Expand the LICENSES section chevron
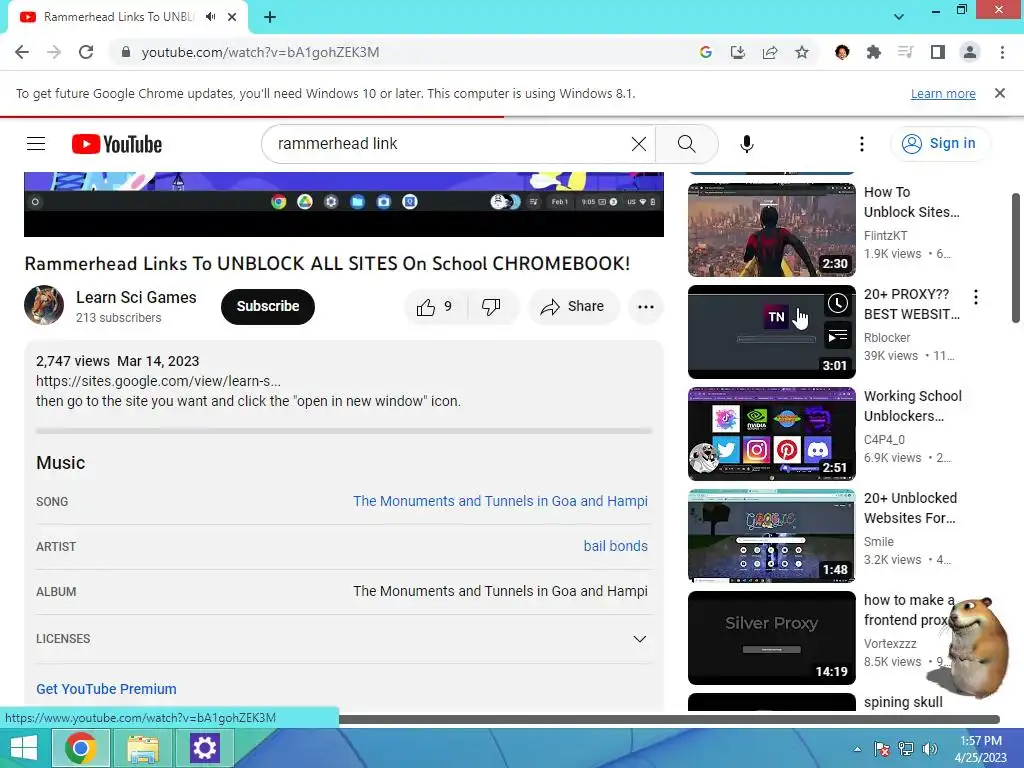This screenshot has height=768, width=1024. [640, 639]
